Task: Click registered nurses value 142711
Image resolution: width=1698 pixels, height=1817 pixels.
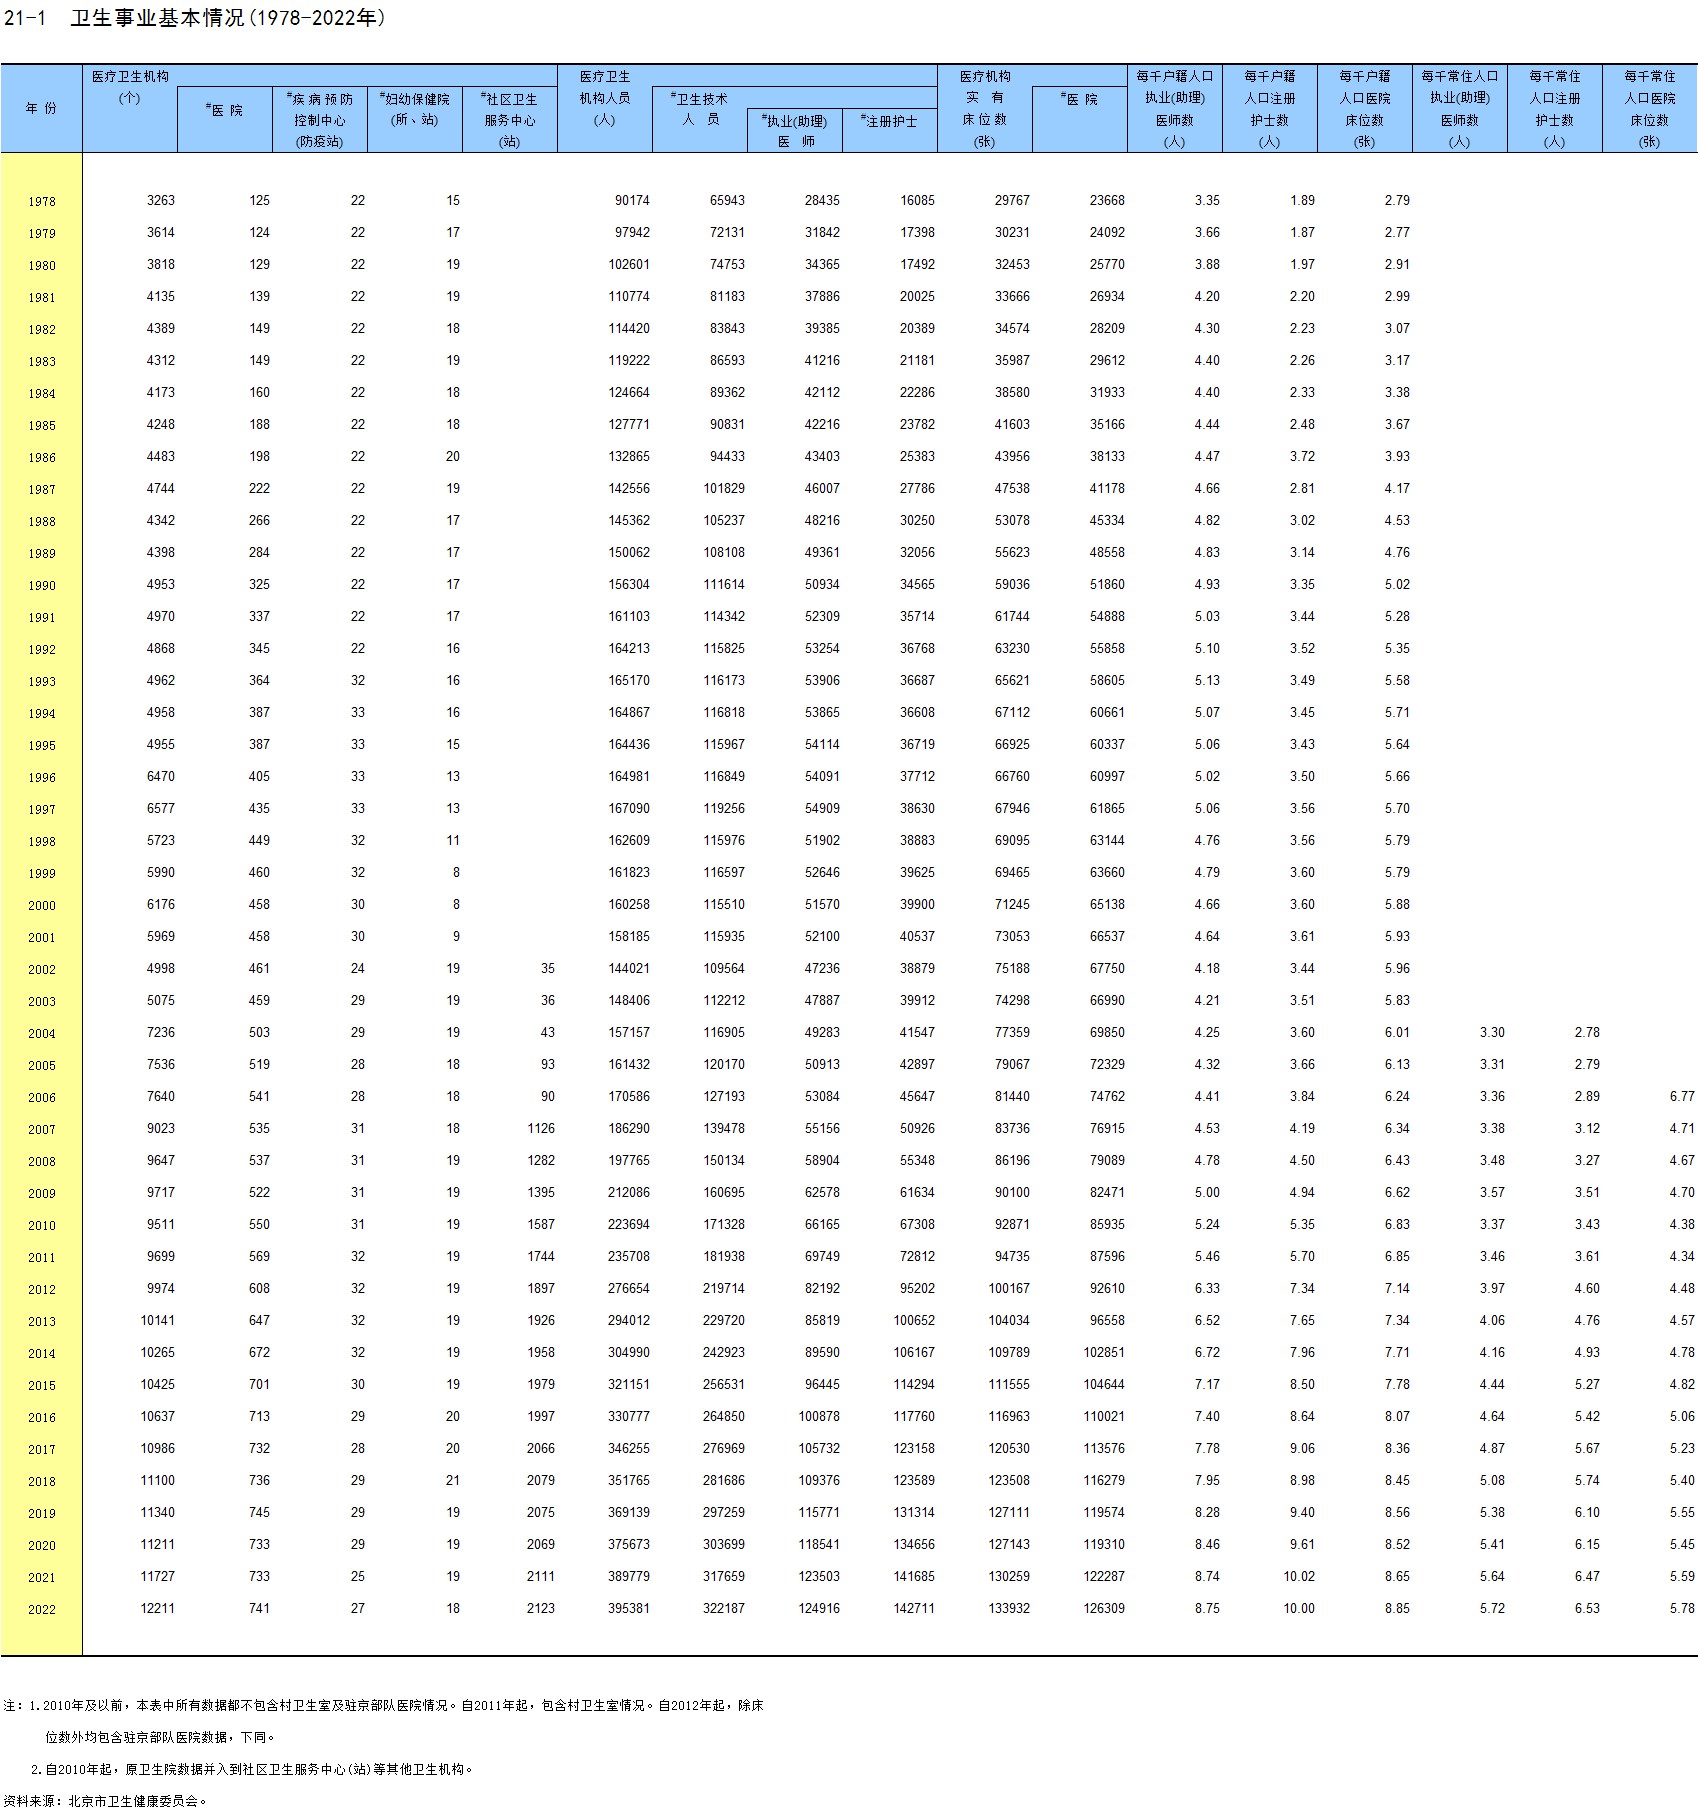Action: (914, 1609)
